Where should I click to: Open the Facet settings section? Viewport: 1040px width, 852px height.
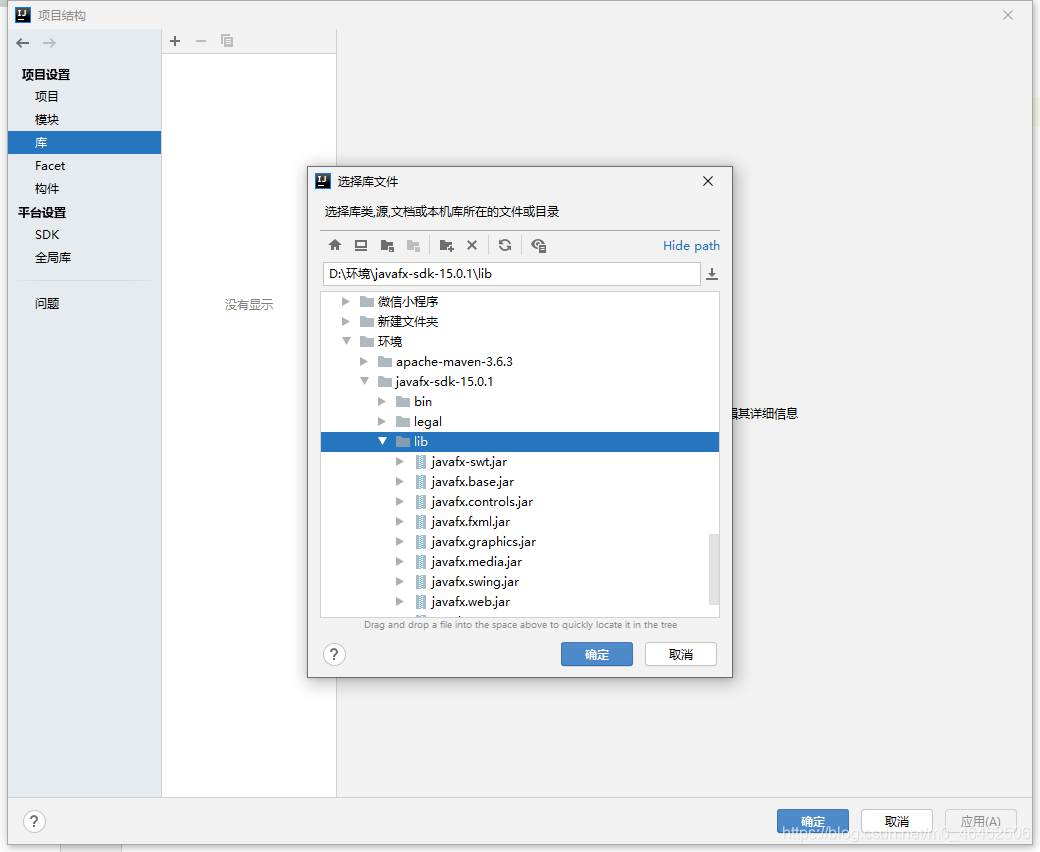coord(50,166)
